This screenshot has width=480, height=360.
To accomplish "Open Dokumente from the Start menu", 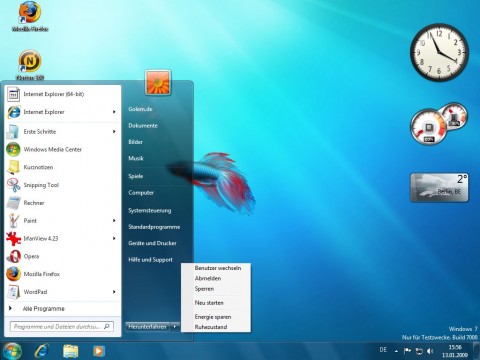I will coord(143,126).
